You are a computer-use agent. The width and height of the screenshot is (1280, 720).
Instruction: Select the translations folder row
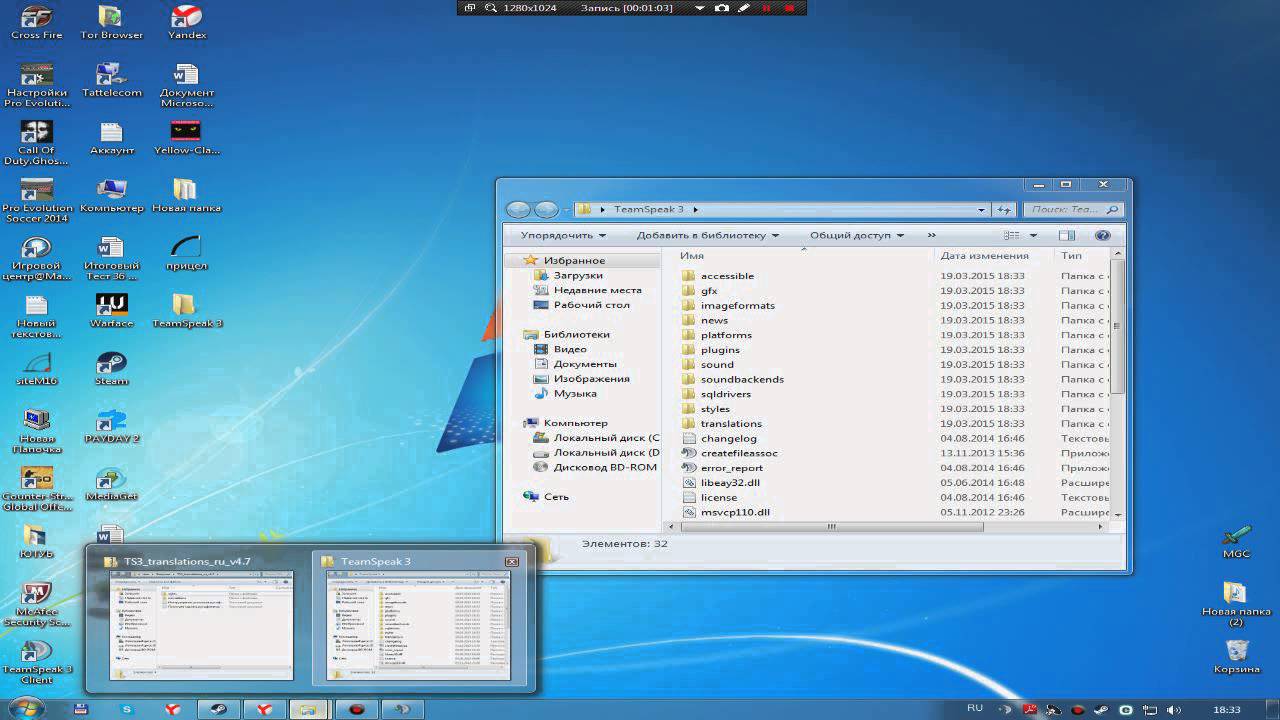(x=895, y=423)
